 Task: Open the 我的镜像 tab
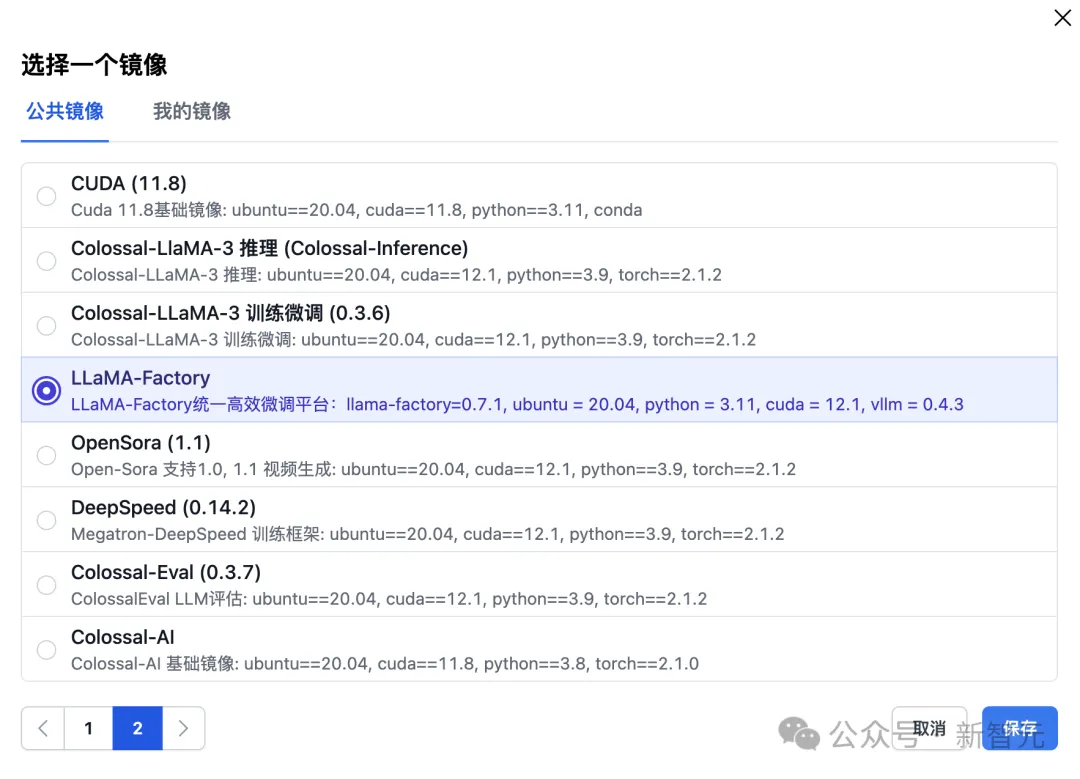(191, 111)
